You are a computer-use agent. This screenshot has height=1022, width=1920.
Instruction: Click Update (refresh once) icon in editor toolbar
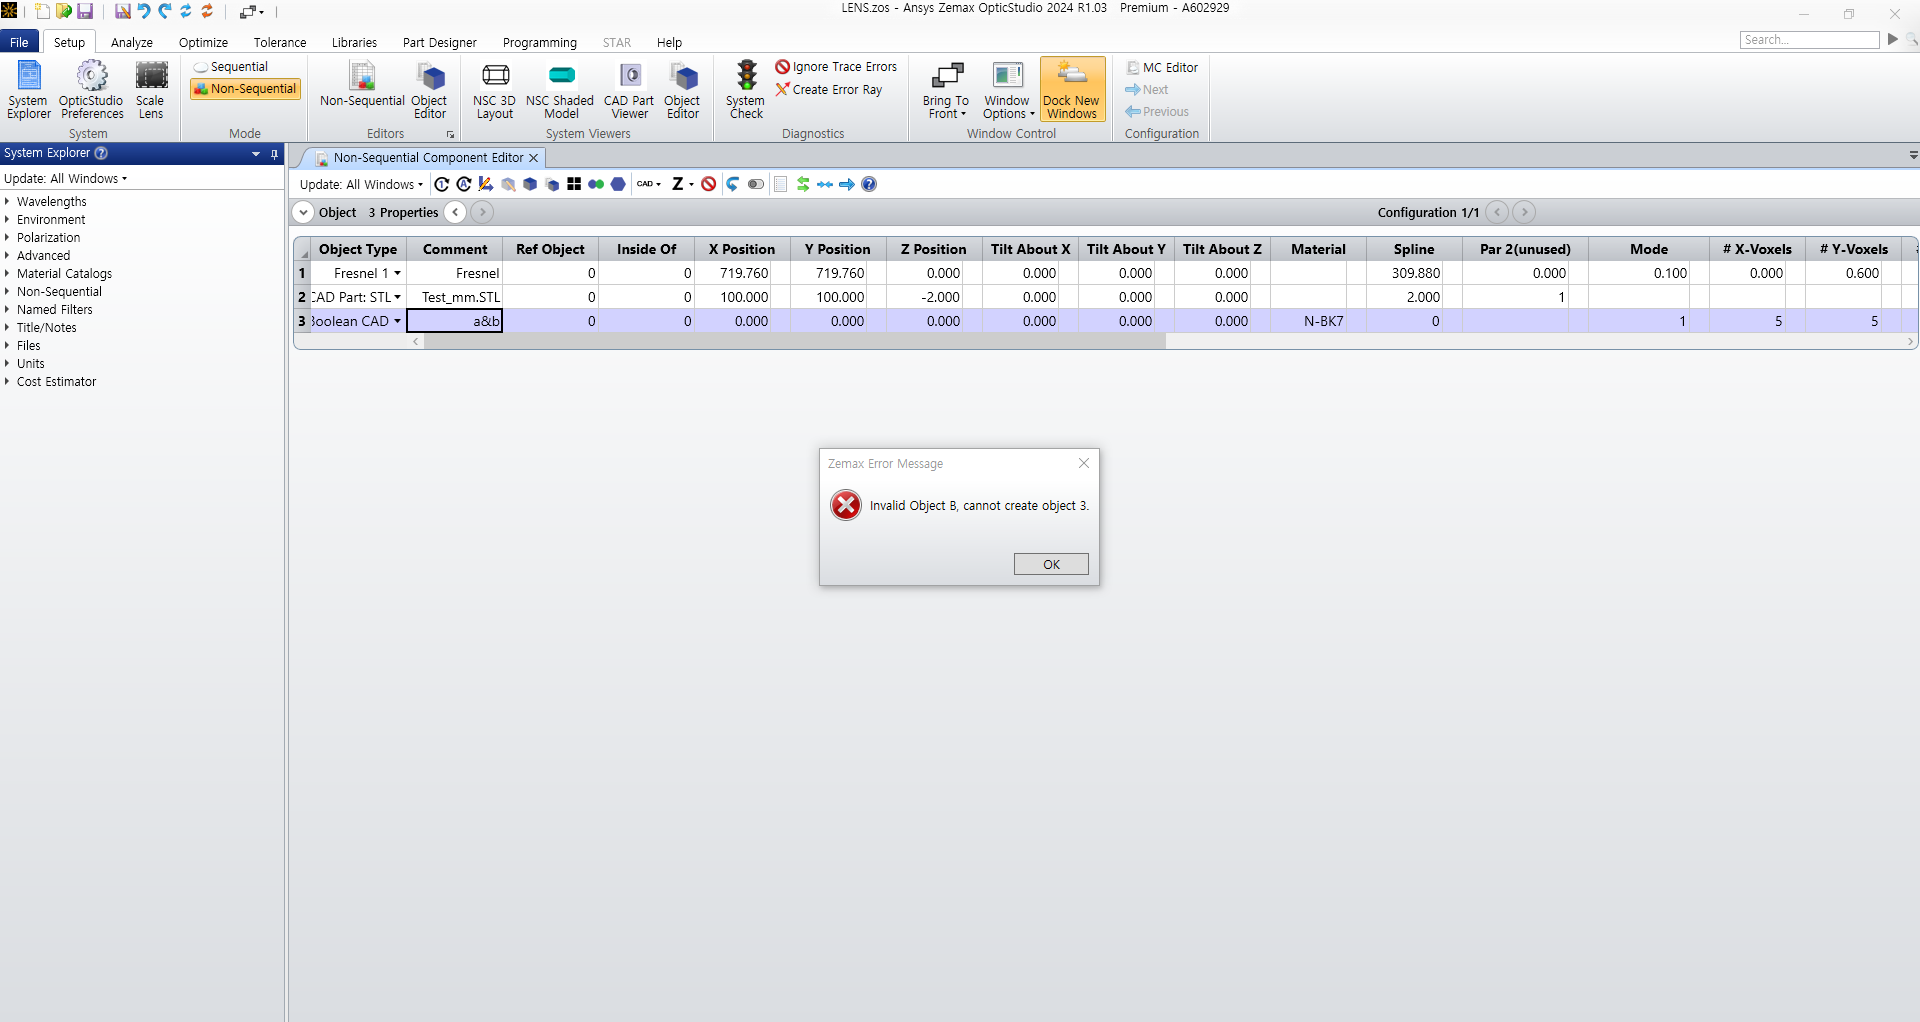442,184
